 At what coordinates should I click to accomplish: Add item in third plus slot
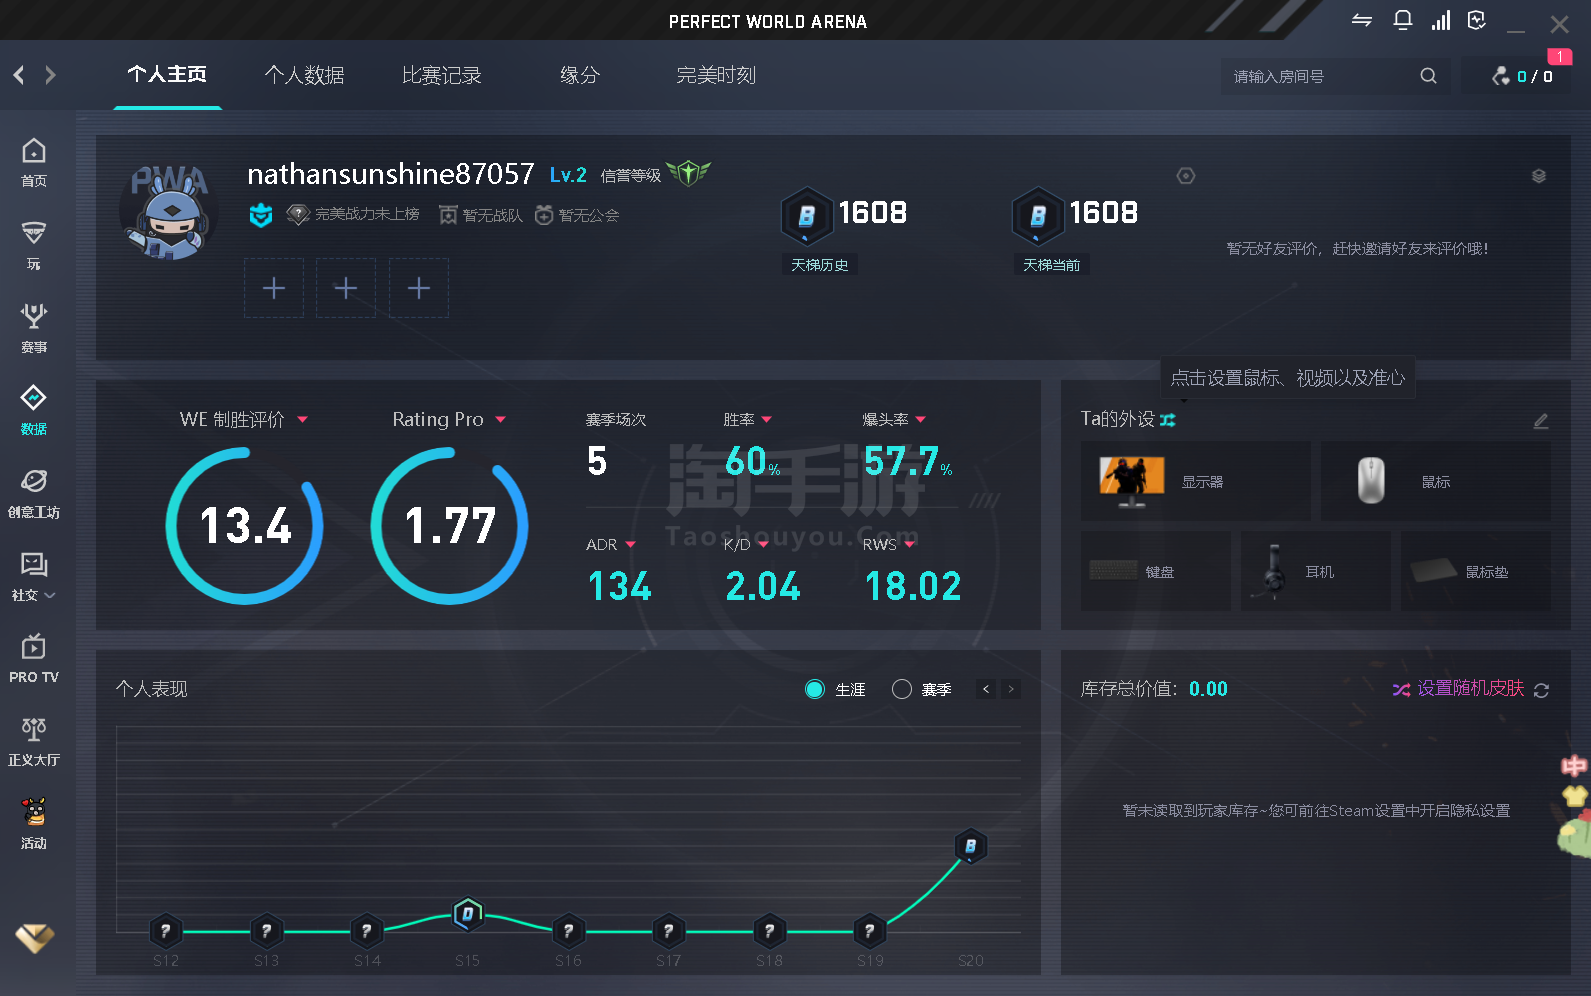(419, 288)
